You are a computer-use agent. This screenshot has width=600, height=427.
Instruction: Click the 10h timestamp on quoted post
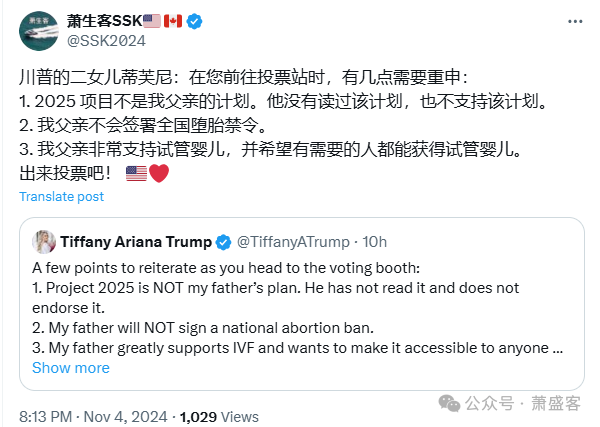[x=375, y=242]
